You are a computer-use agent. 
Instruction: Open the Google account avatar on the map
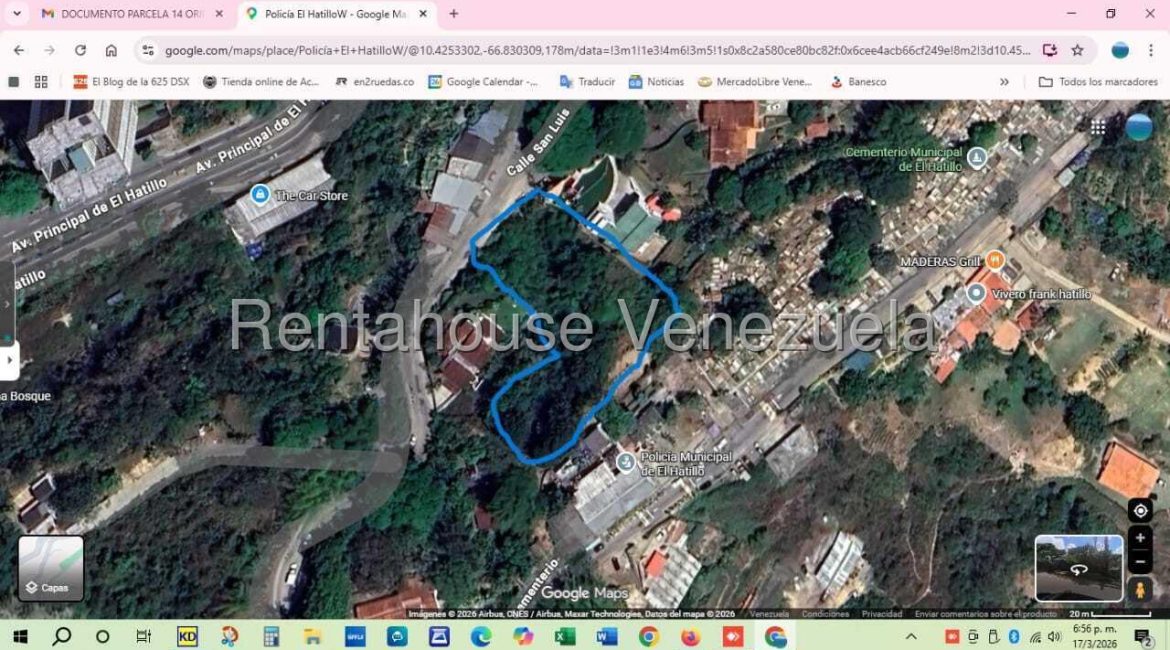click(x=1139, y=128)
